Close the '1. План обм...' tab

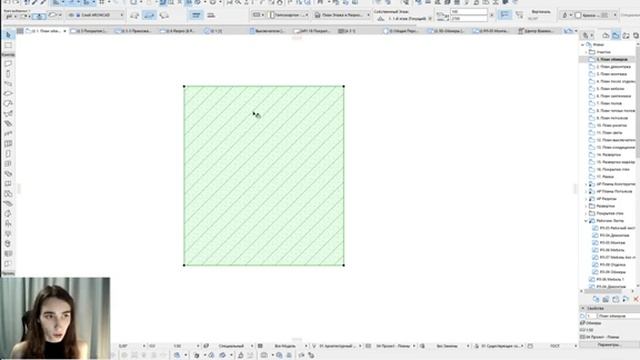(x=64, y=31)
